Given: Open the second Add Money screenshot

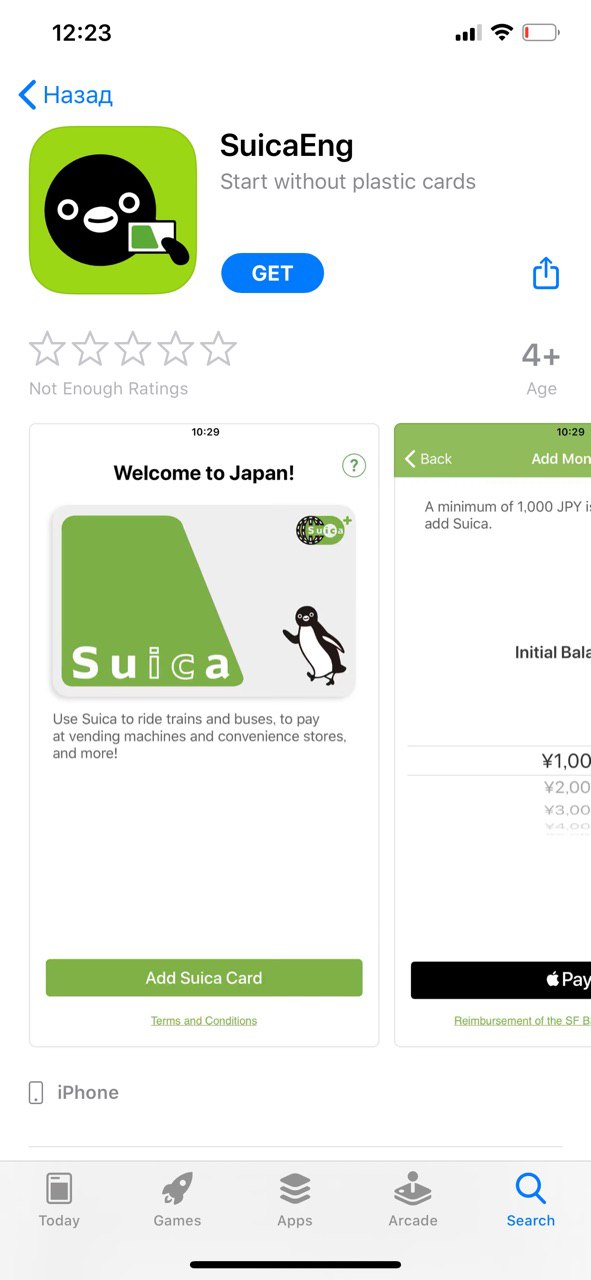Looking at the screenshot, I should [x=493, y=735].
